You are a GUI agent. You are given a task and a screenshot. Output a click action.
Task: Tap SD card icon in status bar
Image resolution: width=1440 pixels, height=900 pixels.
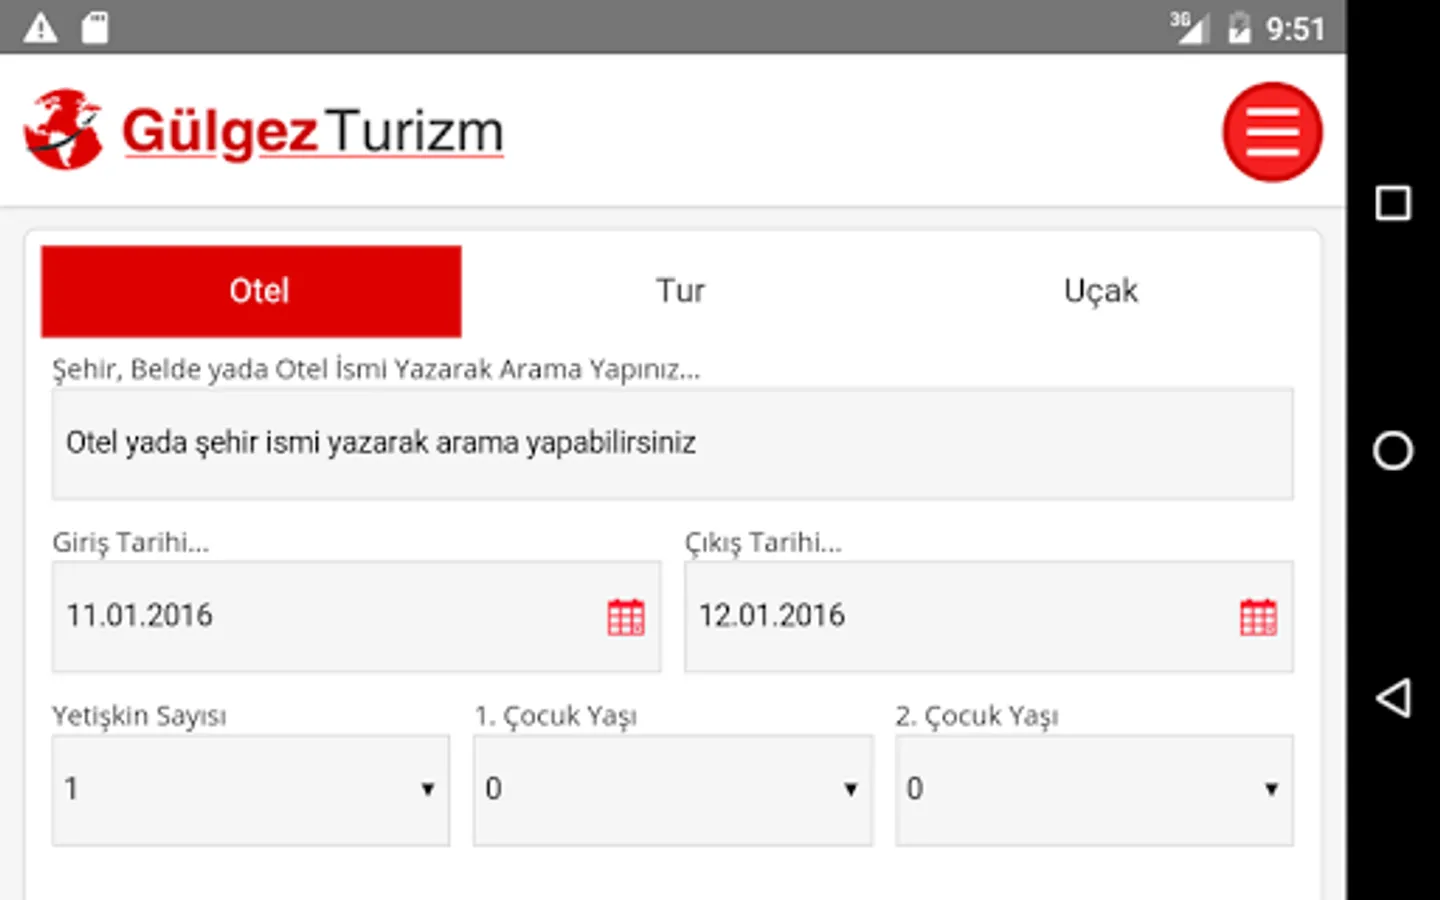(95, 27)
